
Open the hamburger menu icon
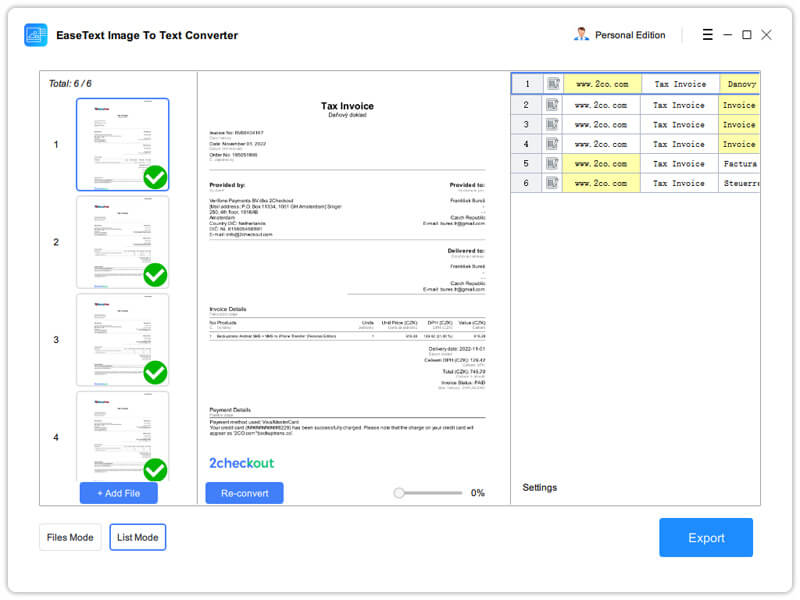tap(707, 35)
